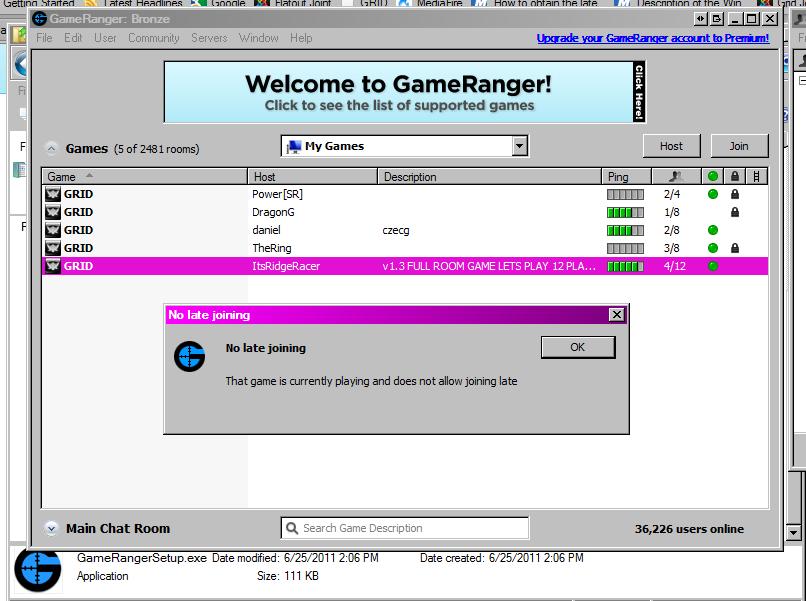Click the 2/4 player count

(672, 194)
